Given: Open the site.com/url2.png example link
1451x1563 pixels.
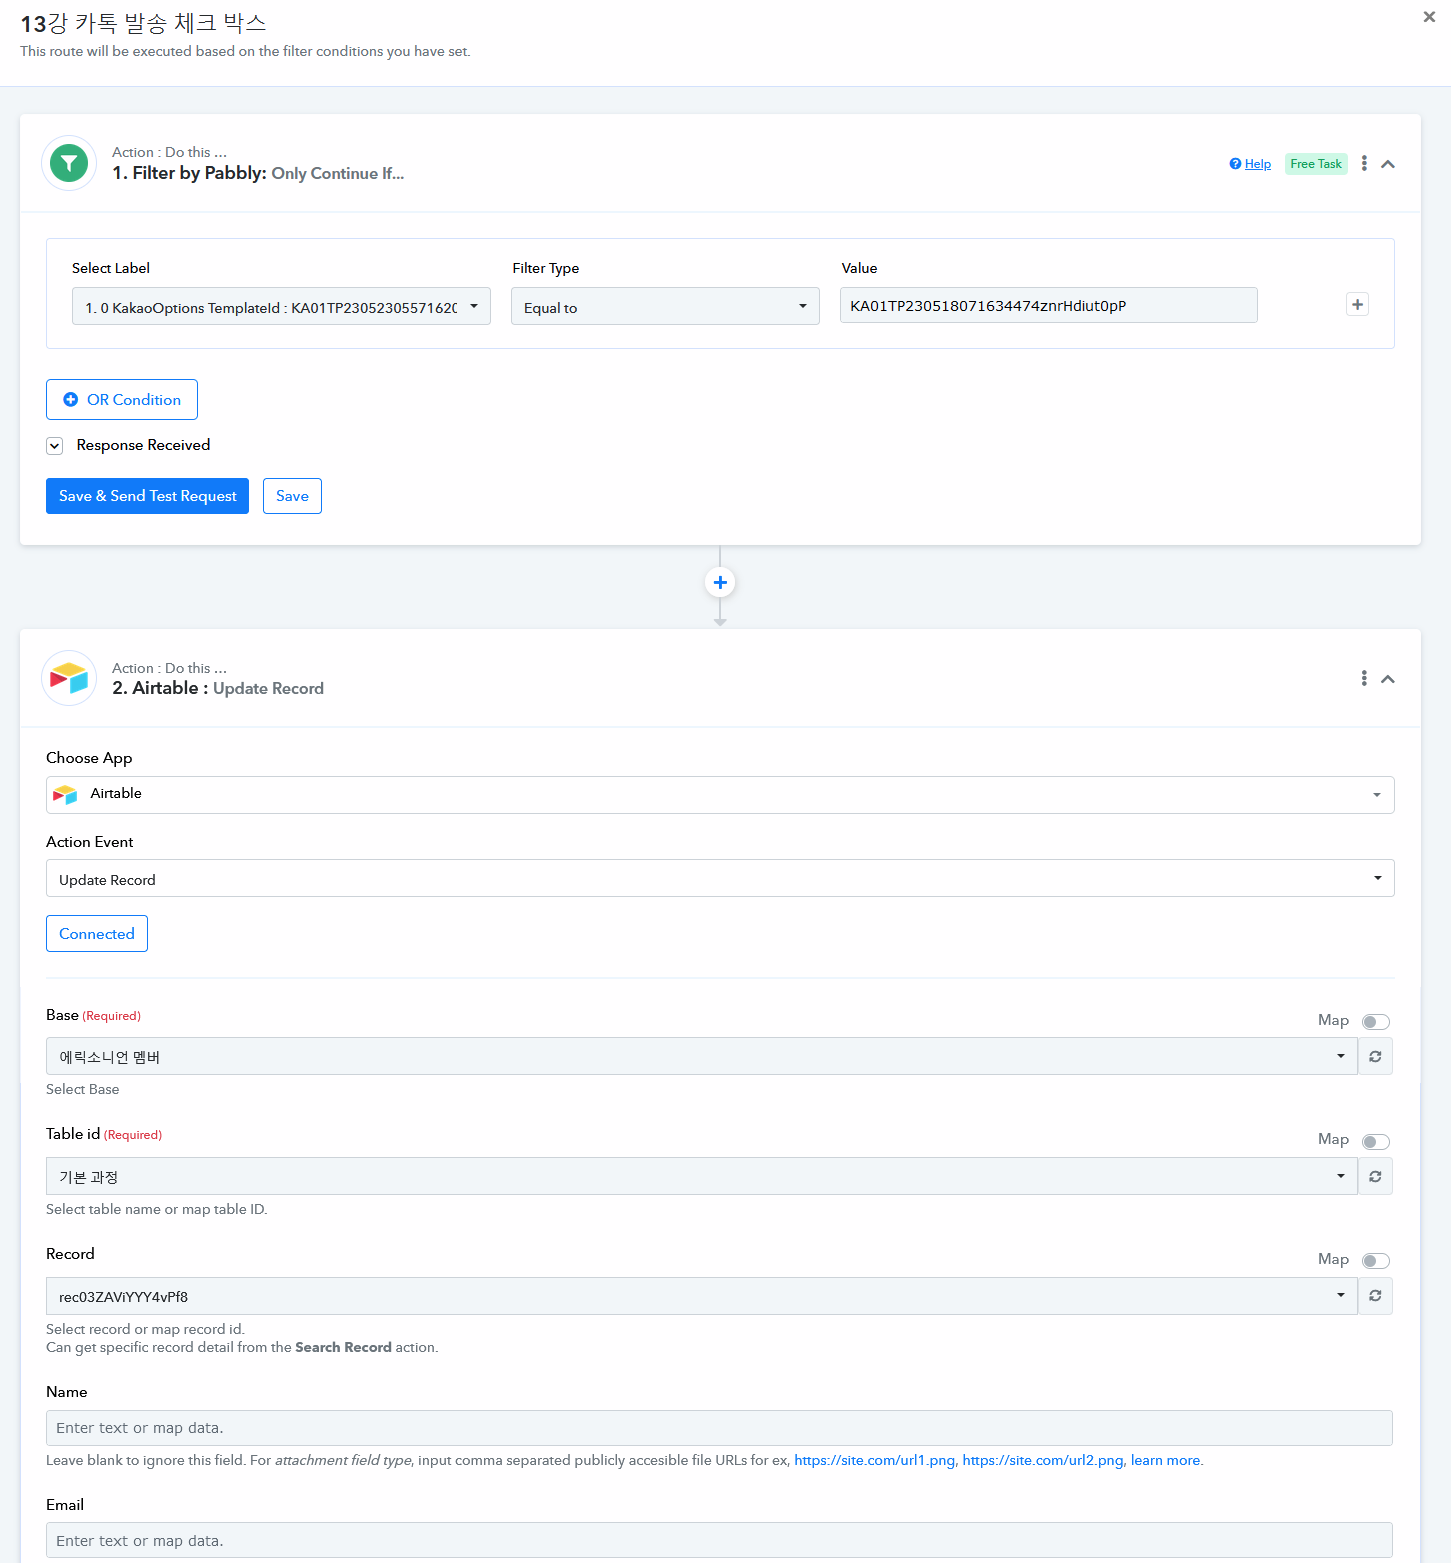Looking at the screenshot, I should pos(1043,1460).
